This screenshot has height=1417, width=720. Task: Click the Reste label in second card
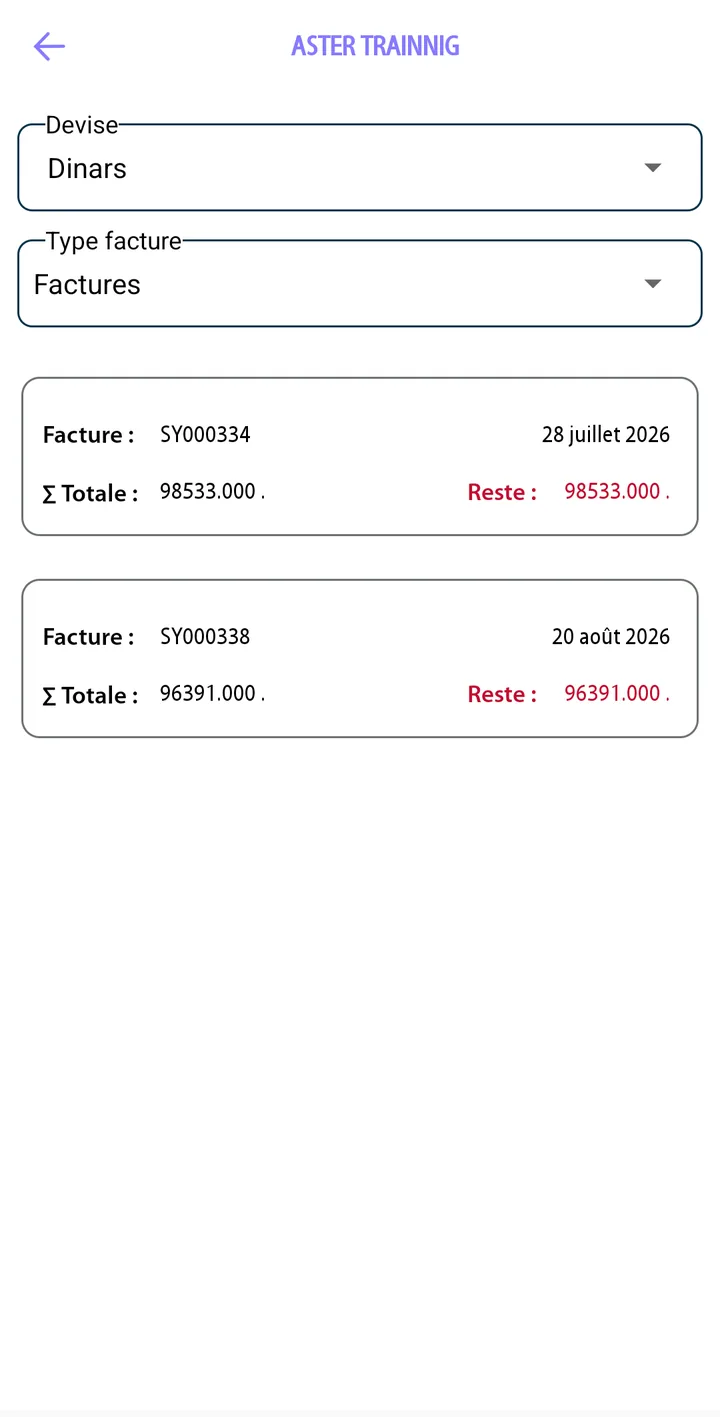coord(502,694)
